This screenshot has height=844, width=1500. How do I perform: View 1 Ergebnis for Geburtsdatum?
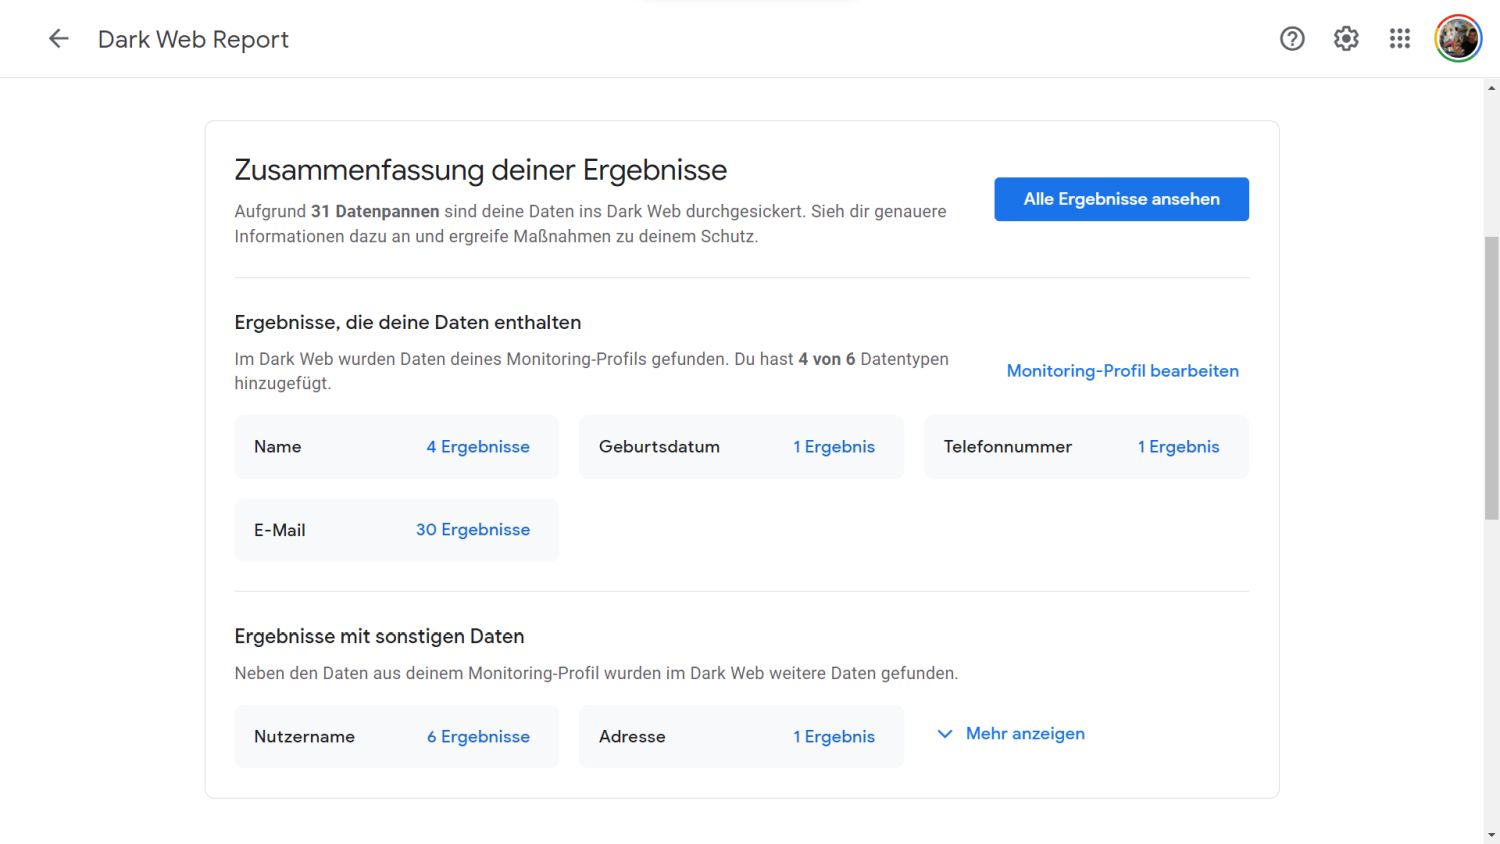point(834,447)
